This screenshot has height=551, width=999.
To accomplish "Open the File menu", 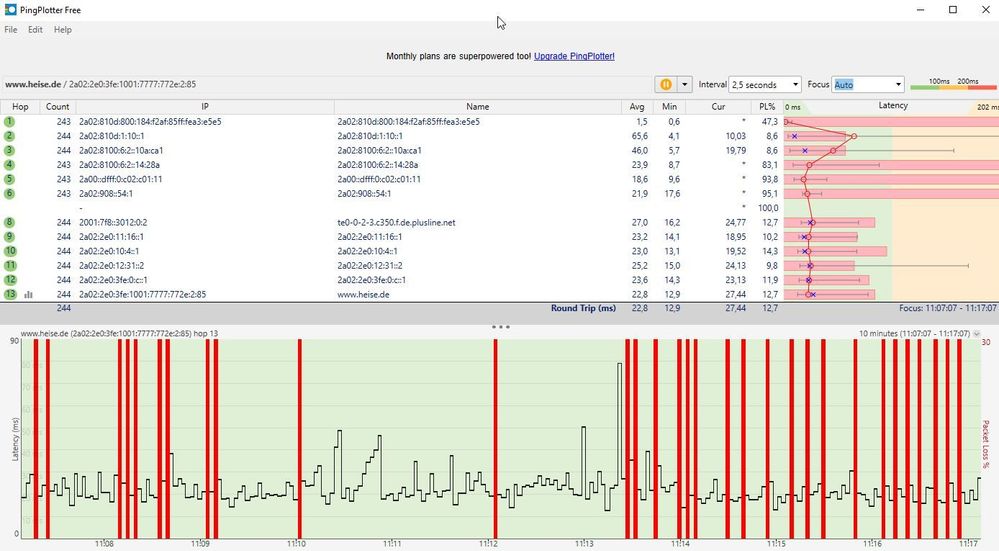I will [x=11, y=29].
